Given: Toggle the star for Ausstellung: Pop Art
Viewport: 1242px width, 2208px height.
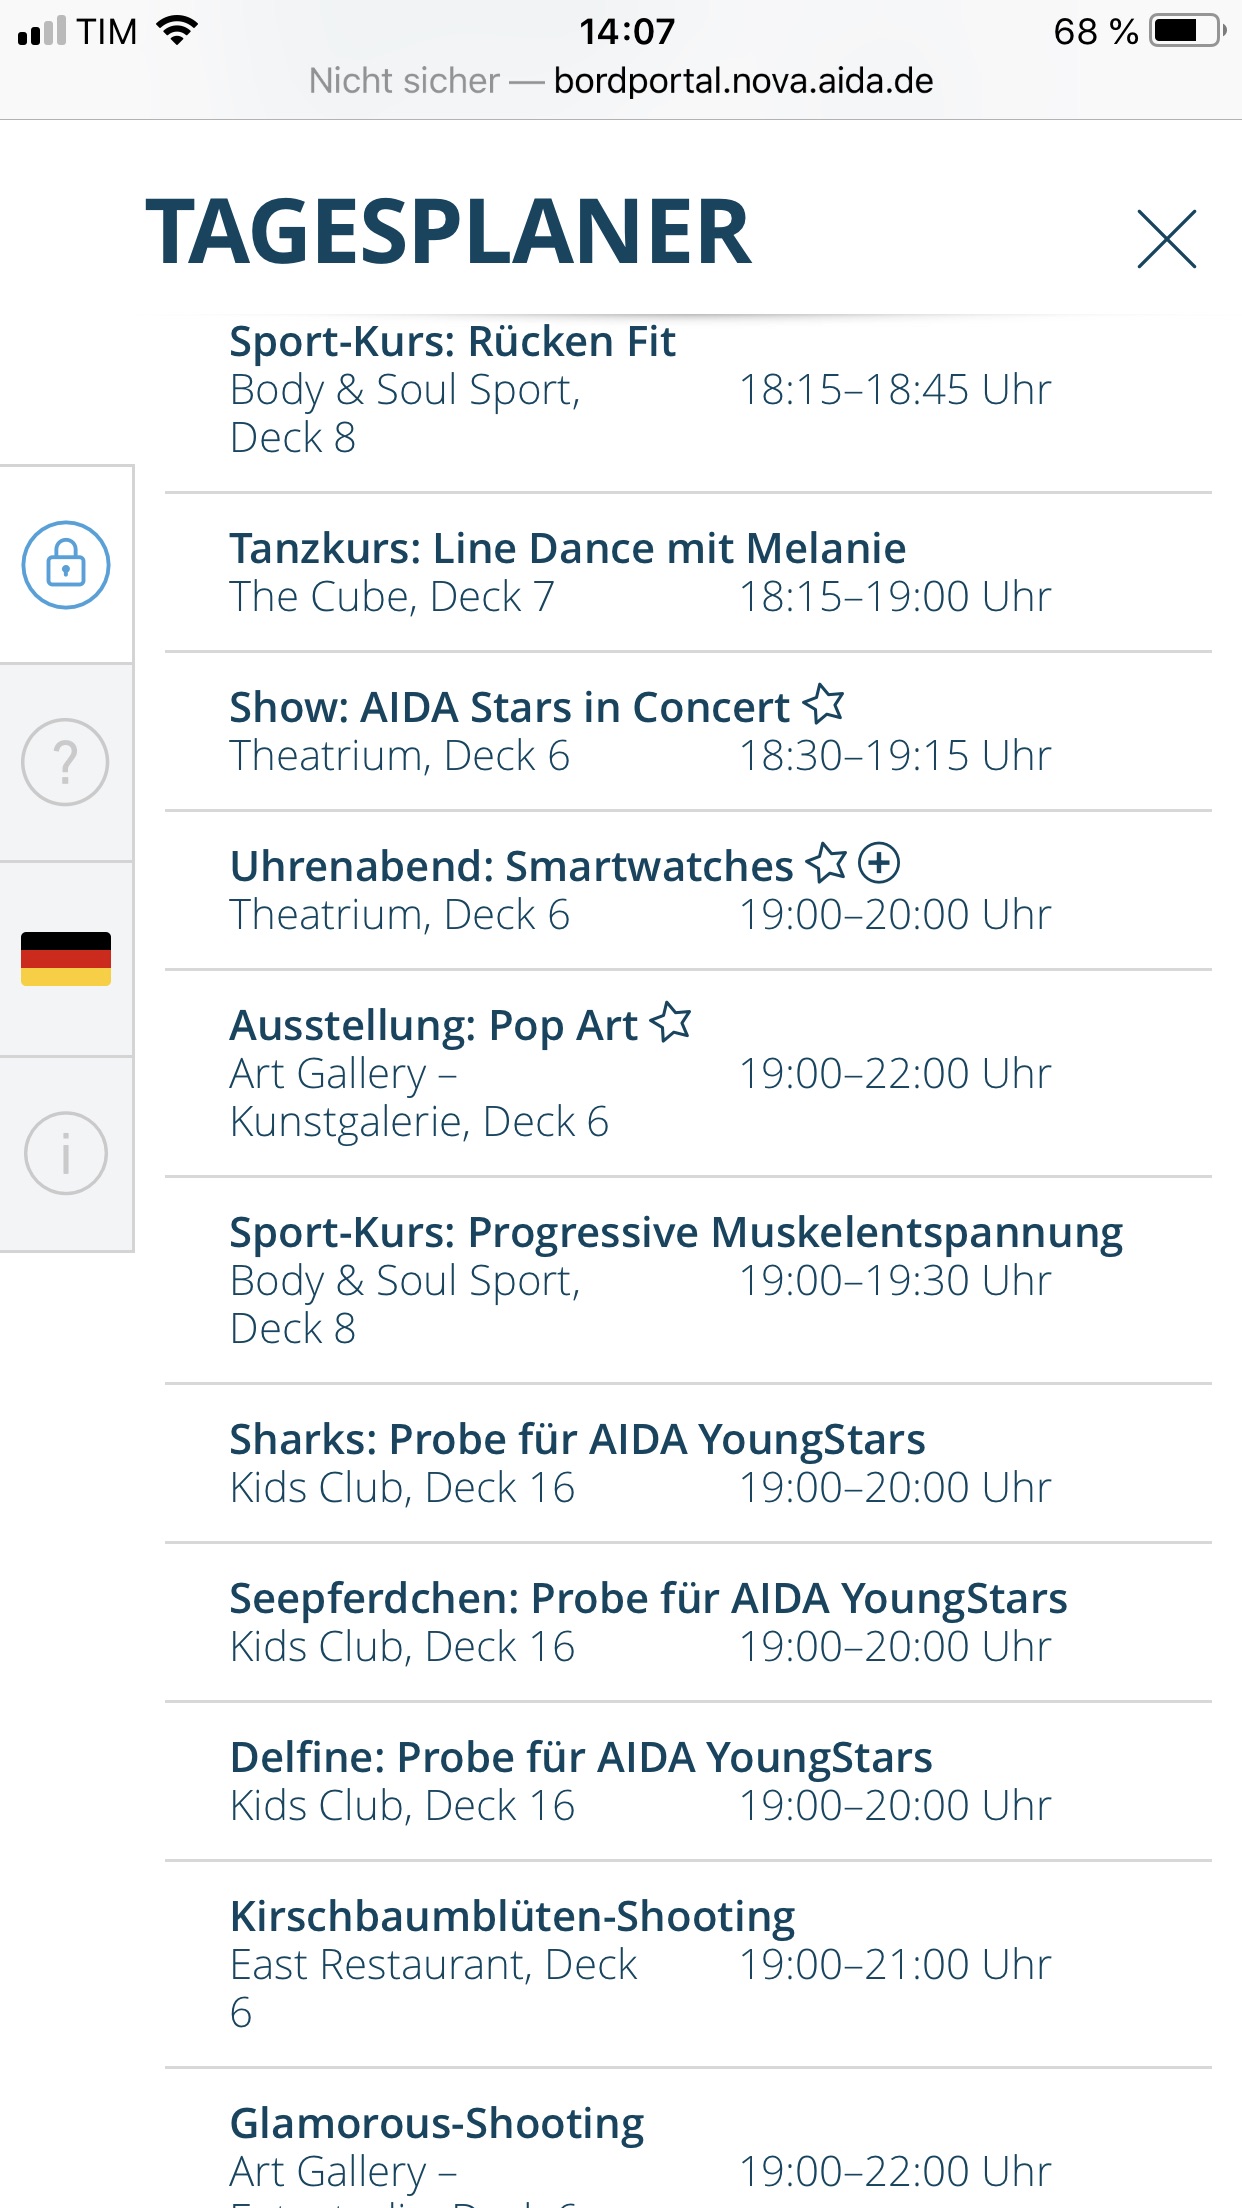Looking at the screenshot, I should click(x=671, y=1022).
